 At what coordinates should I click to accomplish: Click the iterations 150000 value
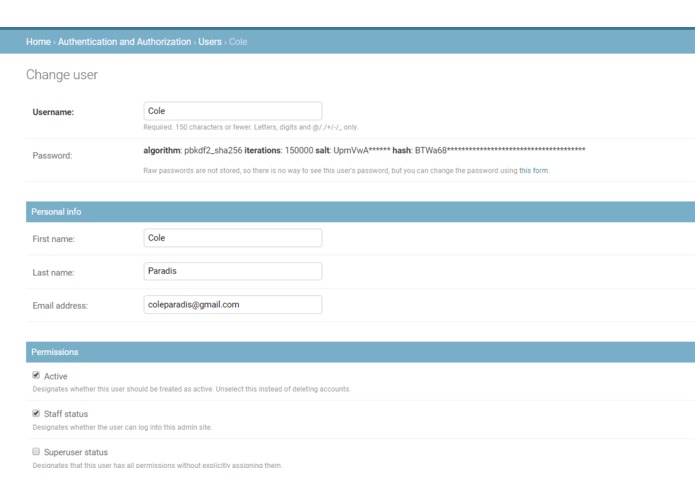[x=279, y=151]
